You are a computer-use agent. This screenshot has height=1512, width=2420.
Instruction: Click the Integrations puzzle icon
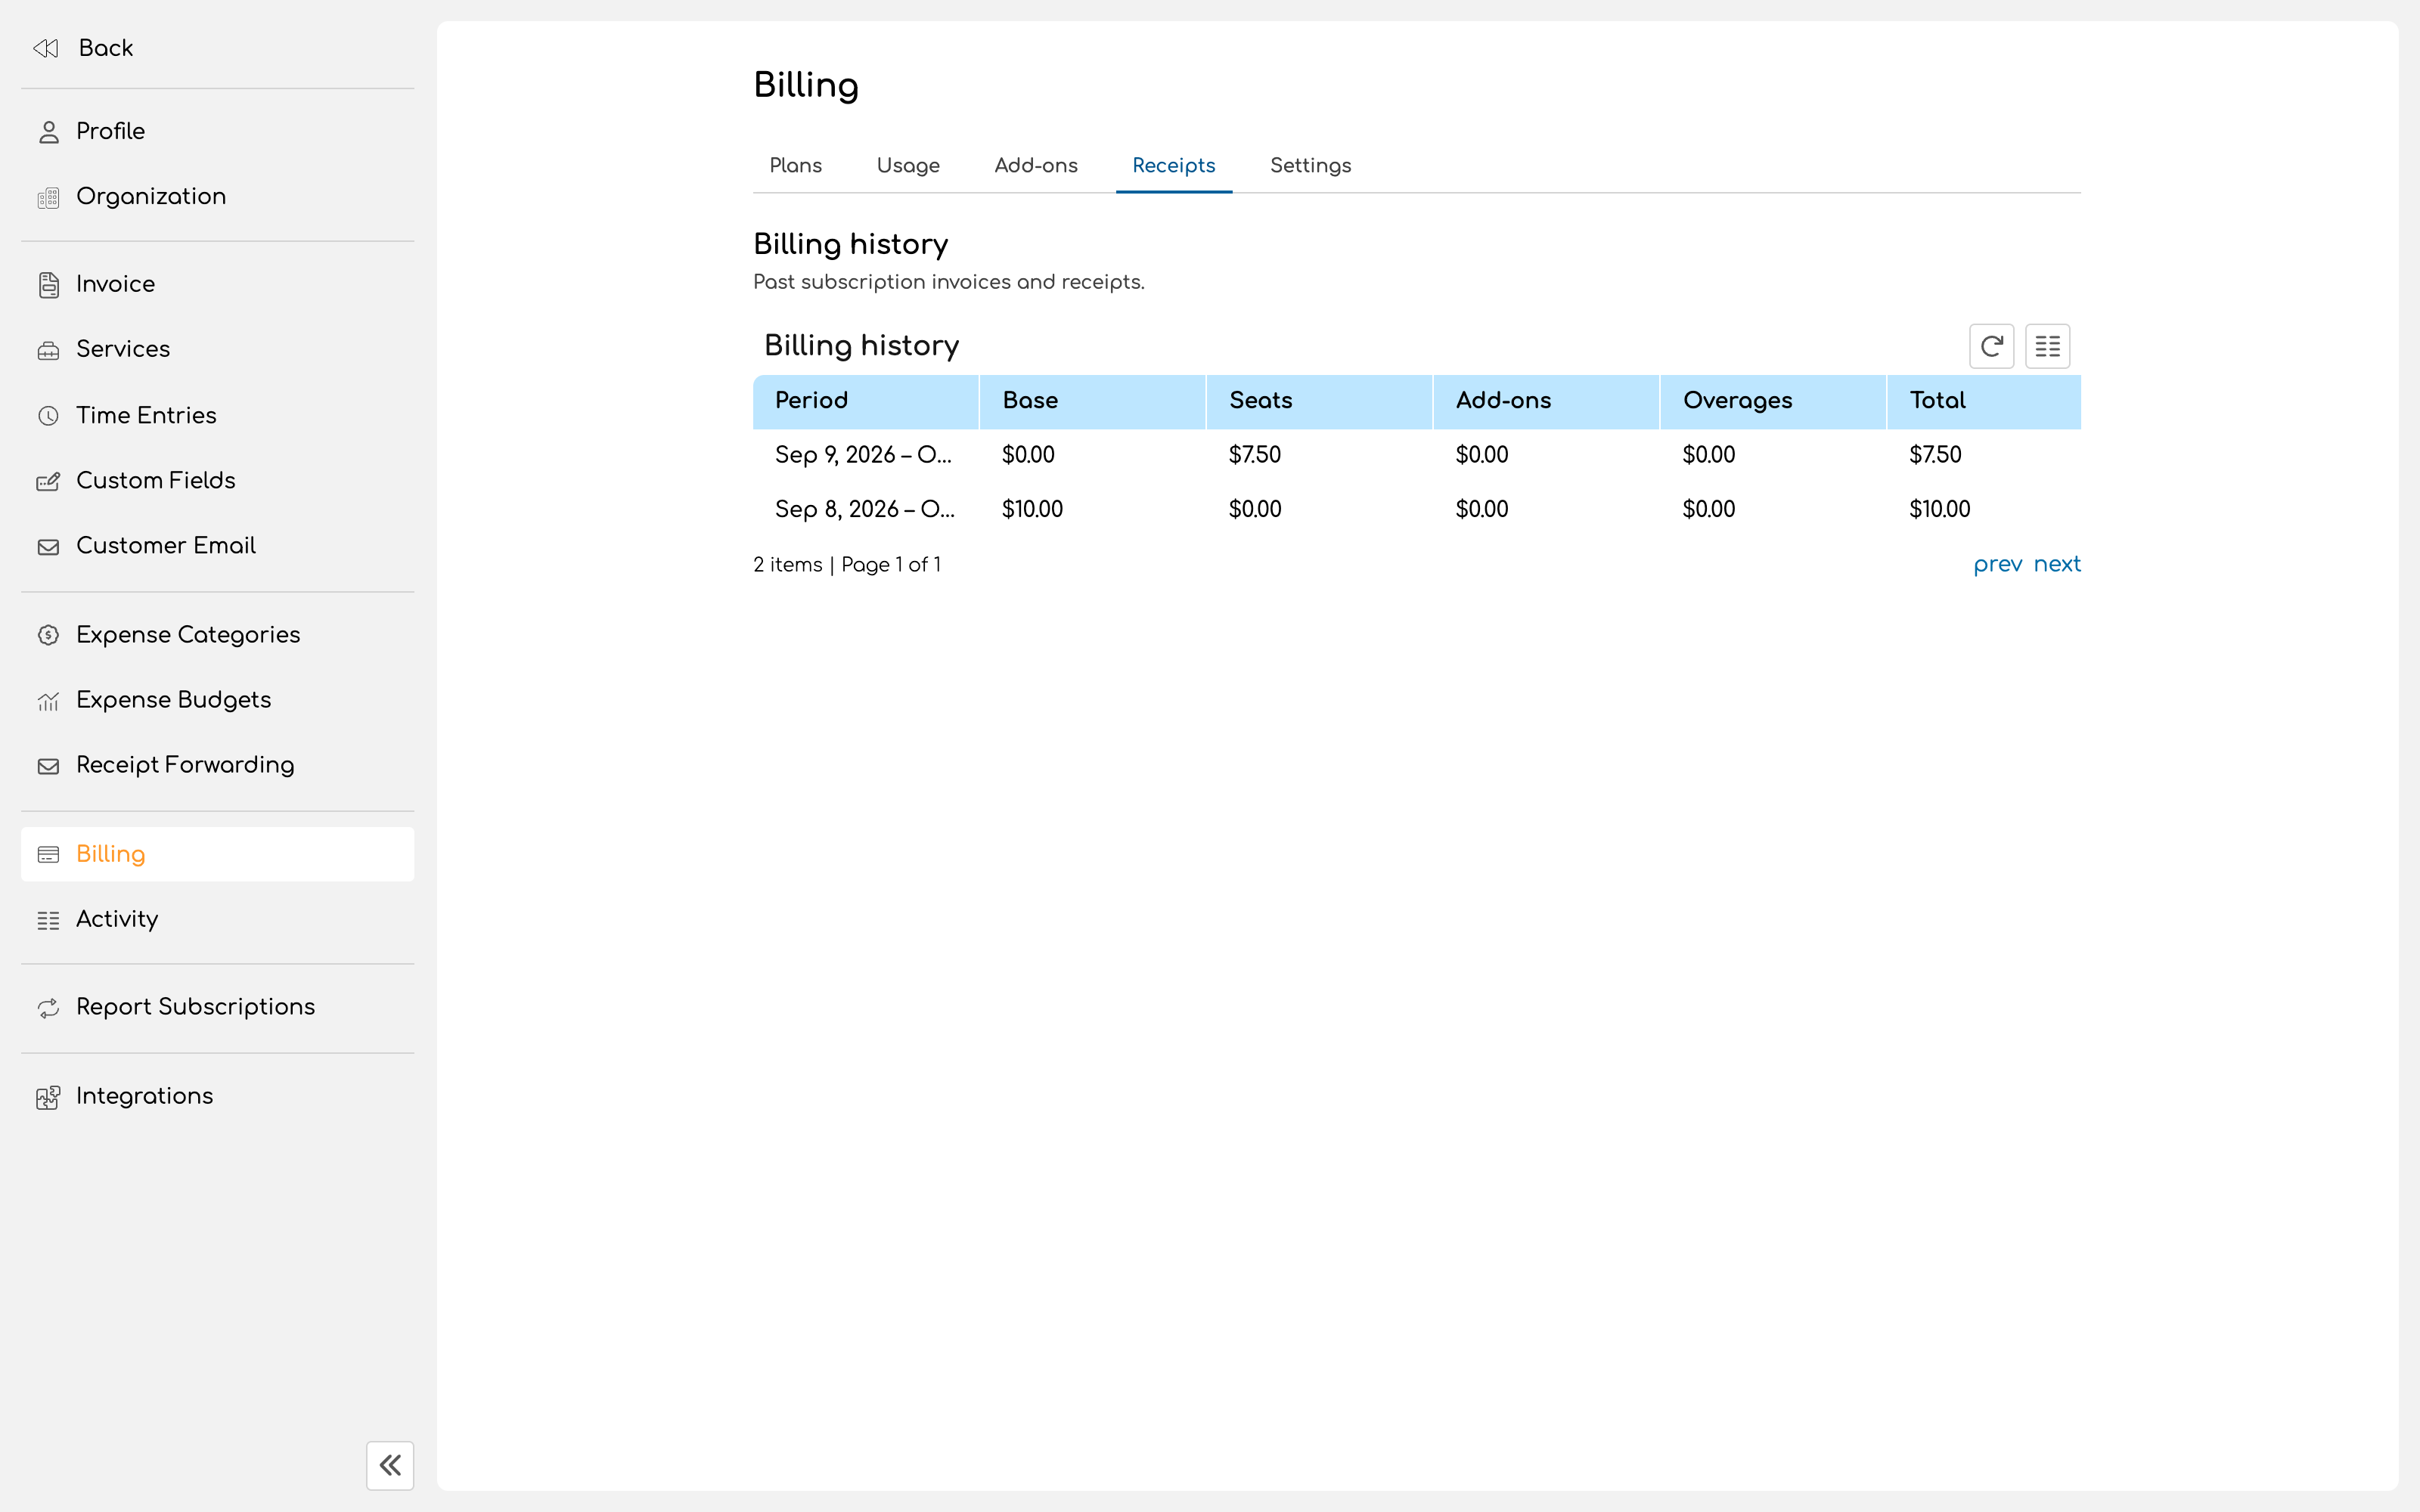click(48, 1097)
